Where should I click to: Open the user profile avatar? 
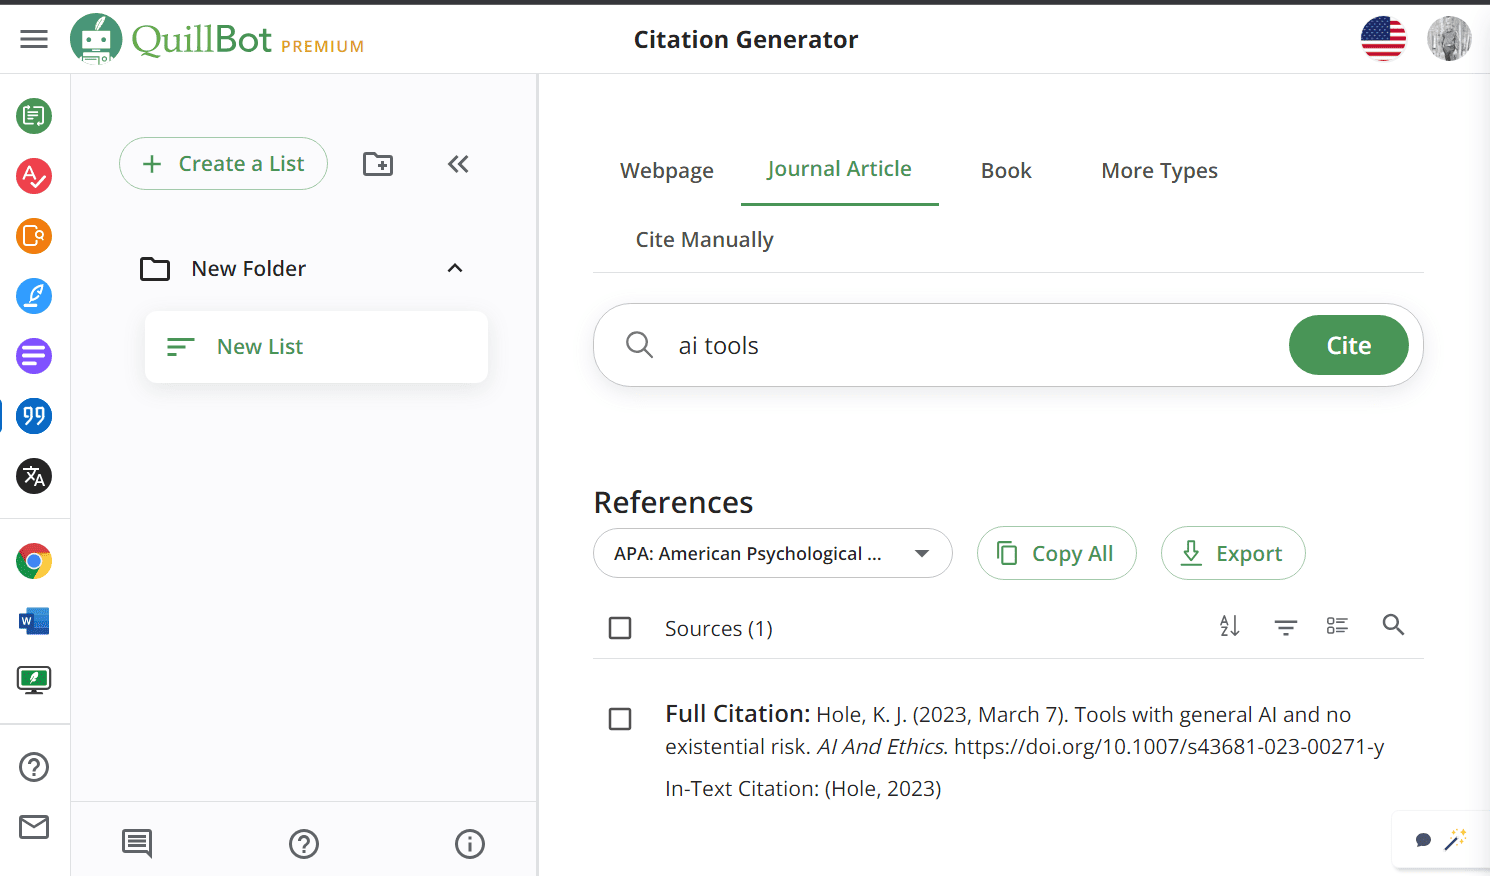pyautogui.click(x=1449, y=39)
